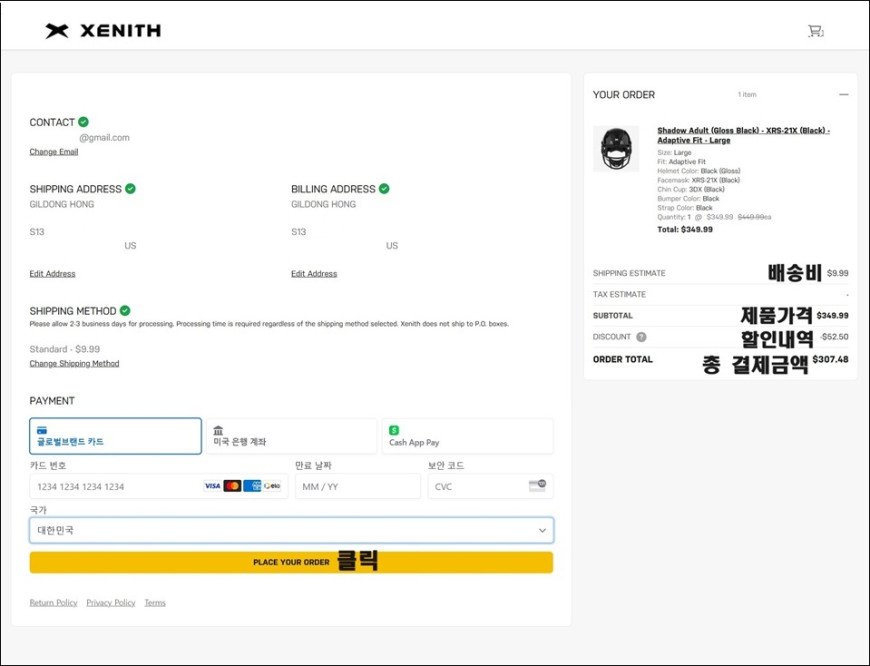The image size is (870, 666).
Task: Click the bank icon on 미국 은행 계좌
Action: point(218,430)
